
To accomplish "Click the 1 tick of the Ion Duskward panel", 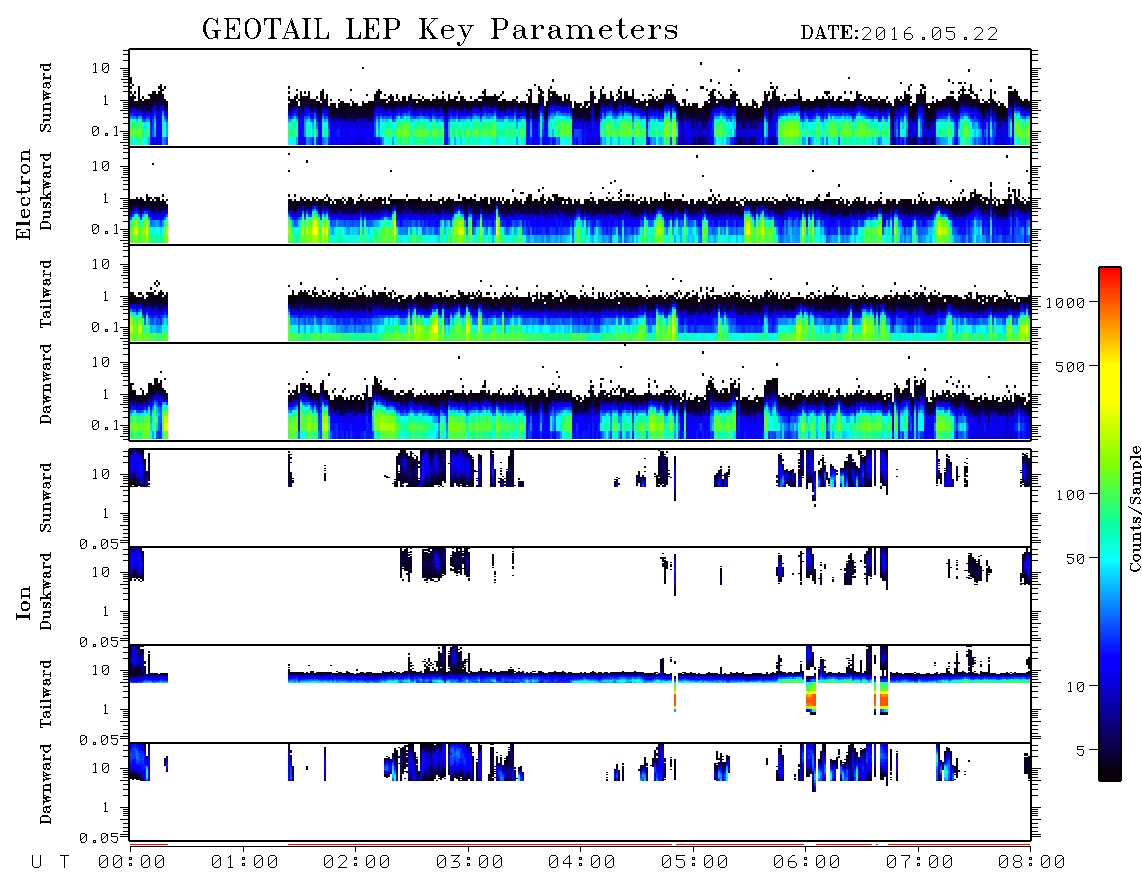I will 106,611.
